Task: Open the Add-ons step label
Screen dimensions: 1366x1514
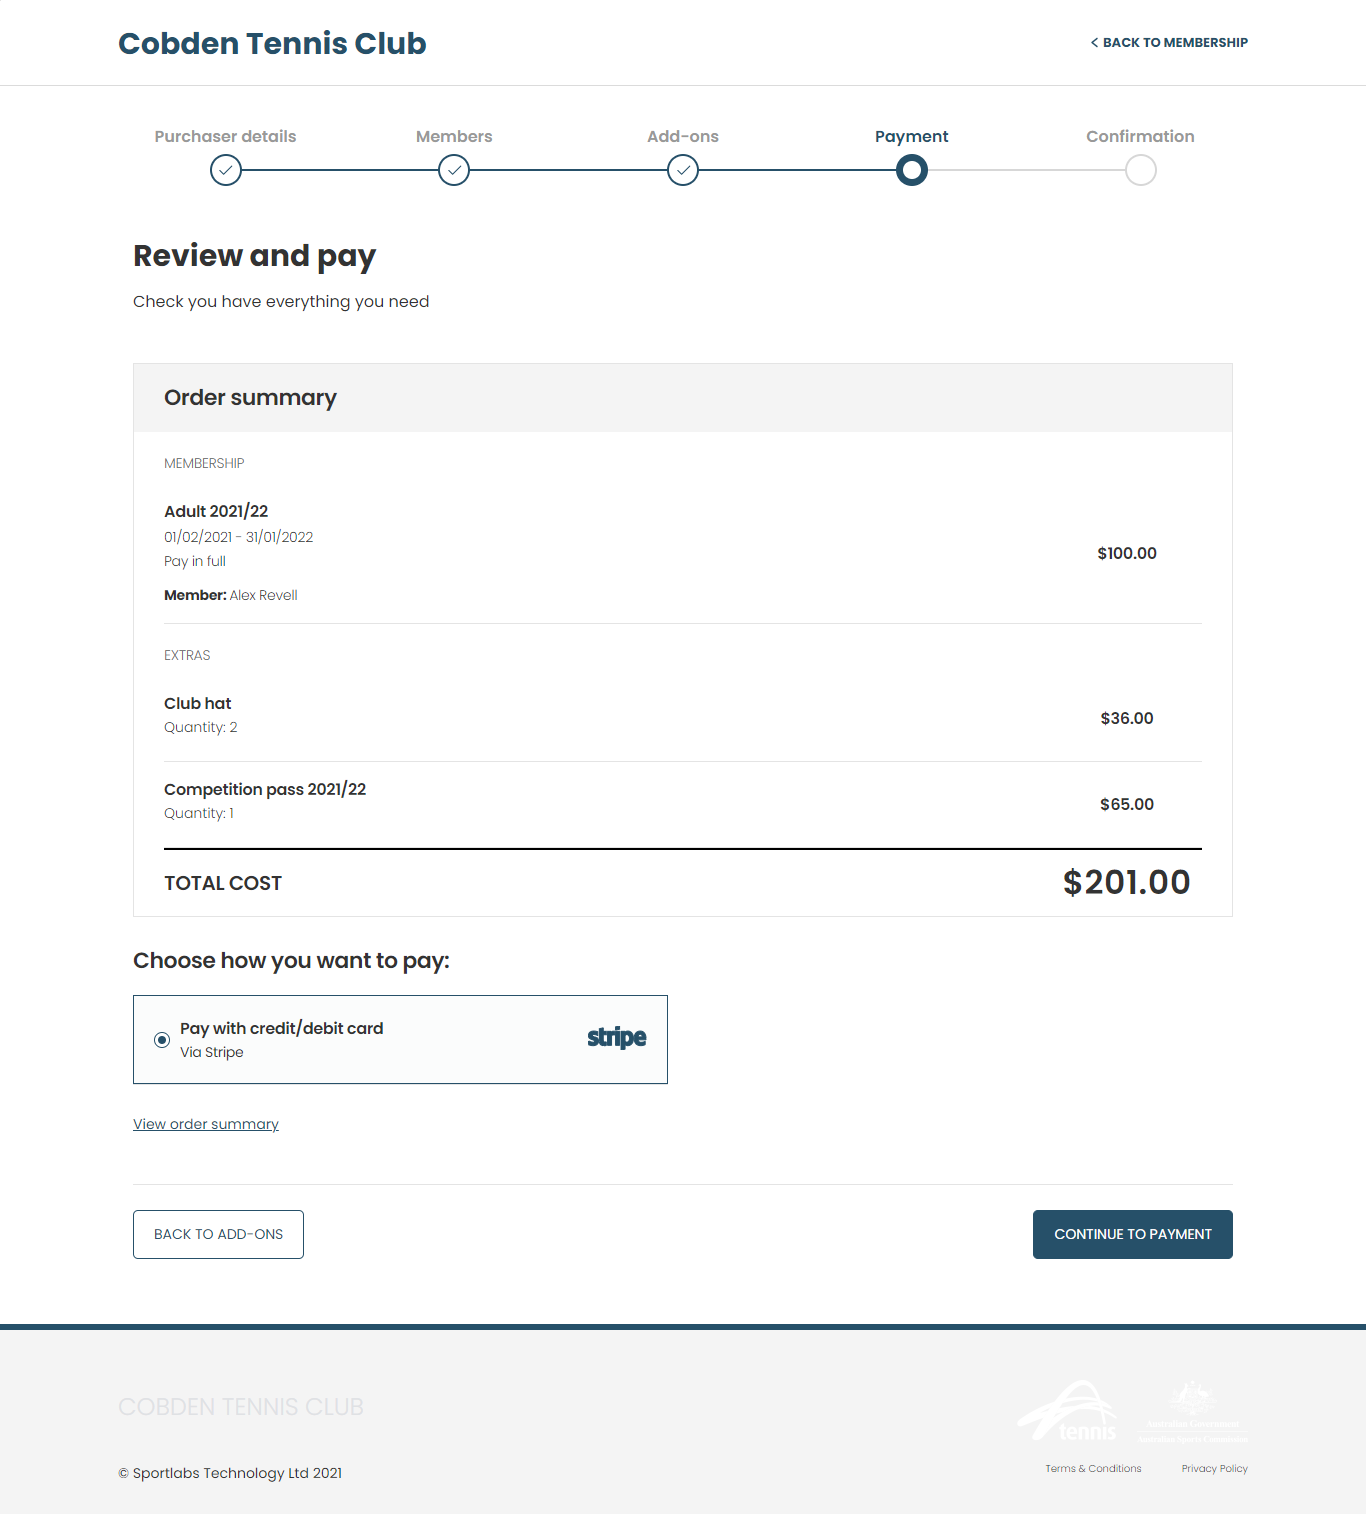Action: pos(683,136)
